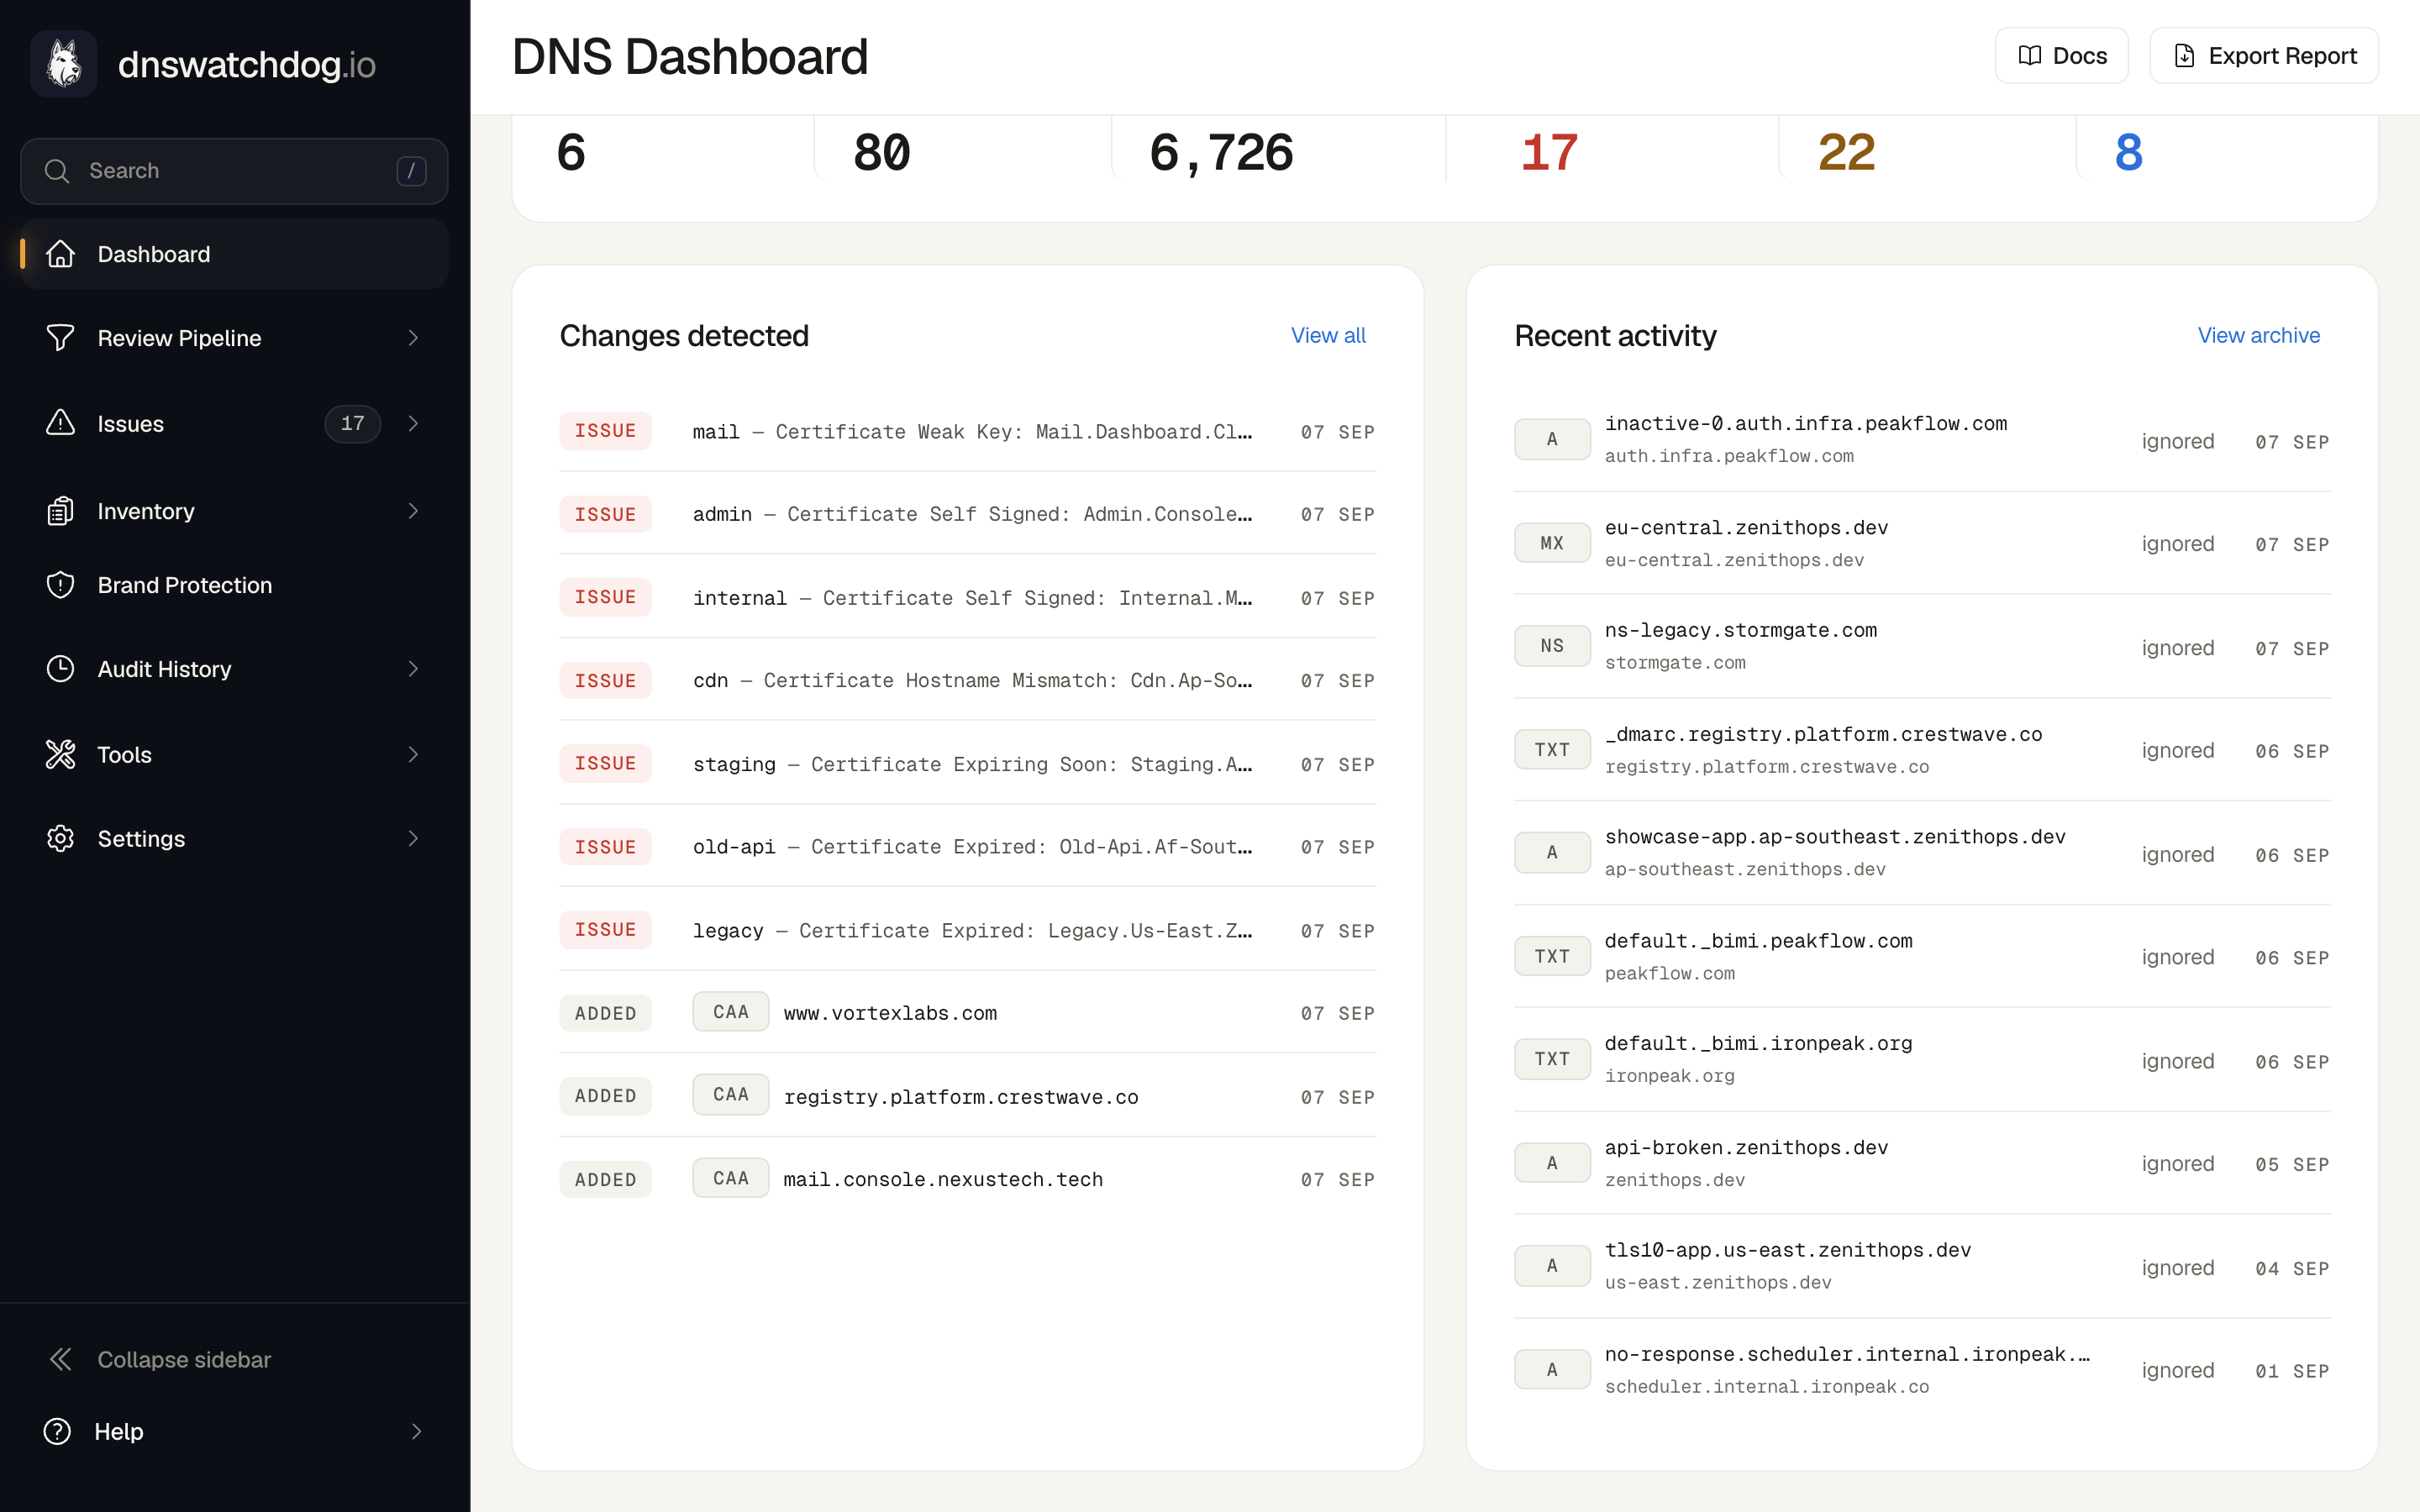Expand the Review Pipeline chevron

click(x=413, y=338)
